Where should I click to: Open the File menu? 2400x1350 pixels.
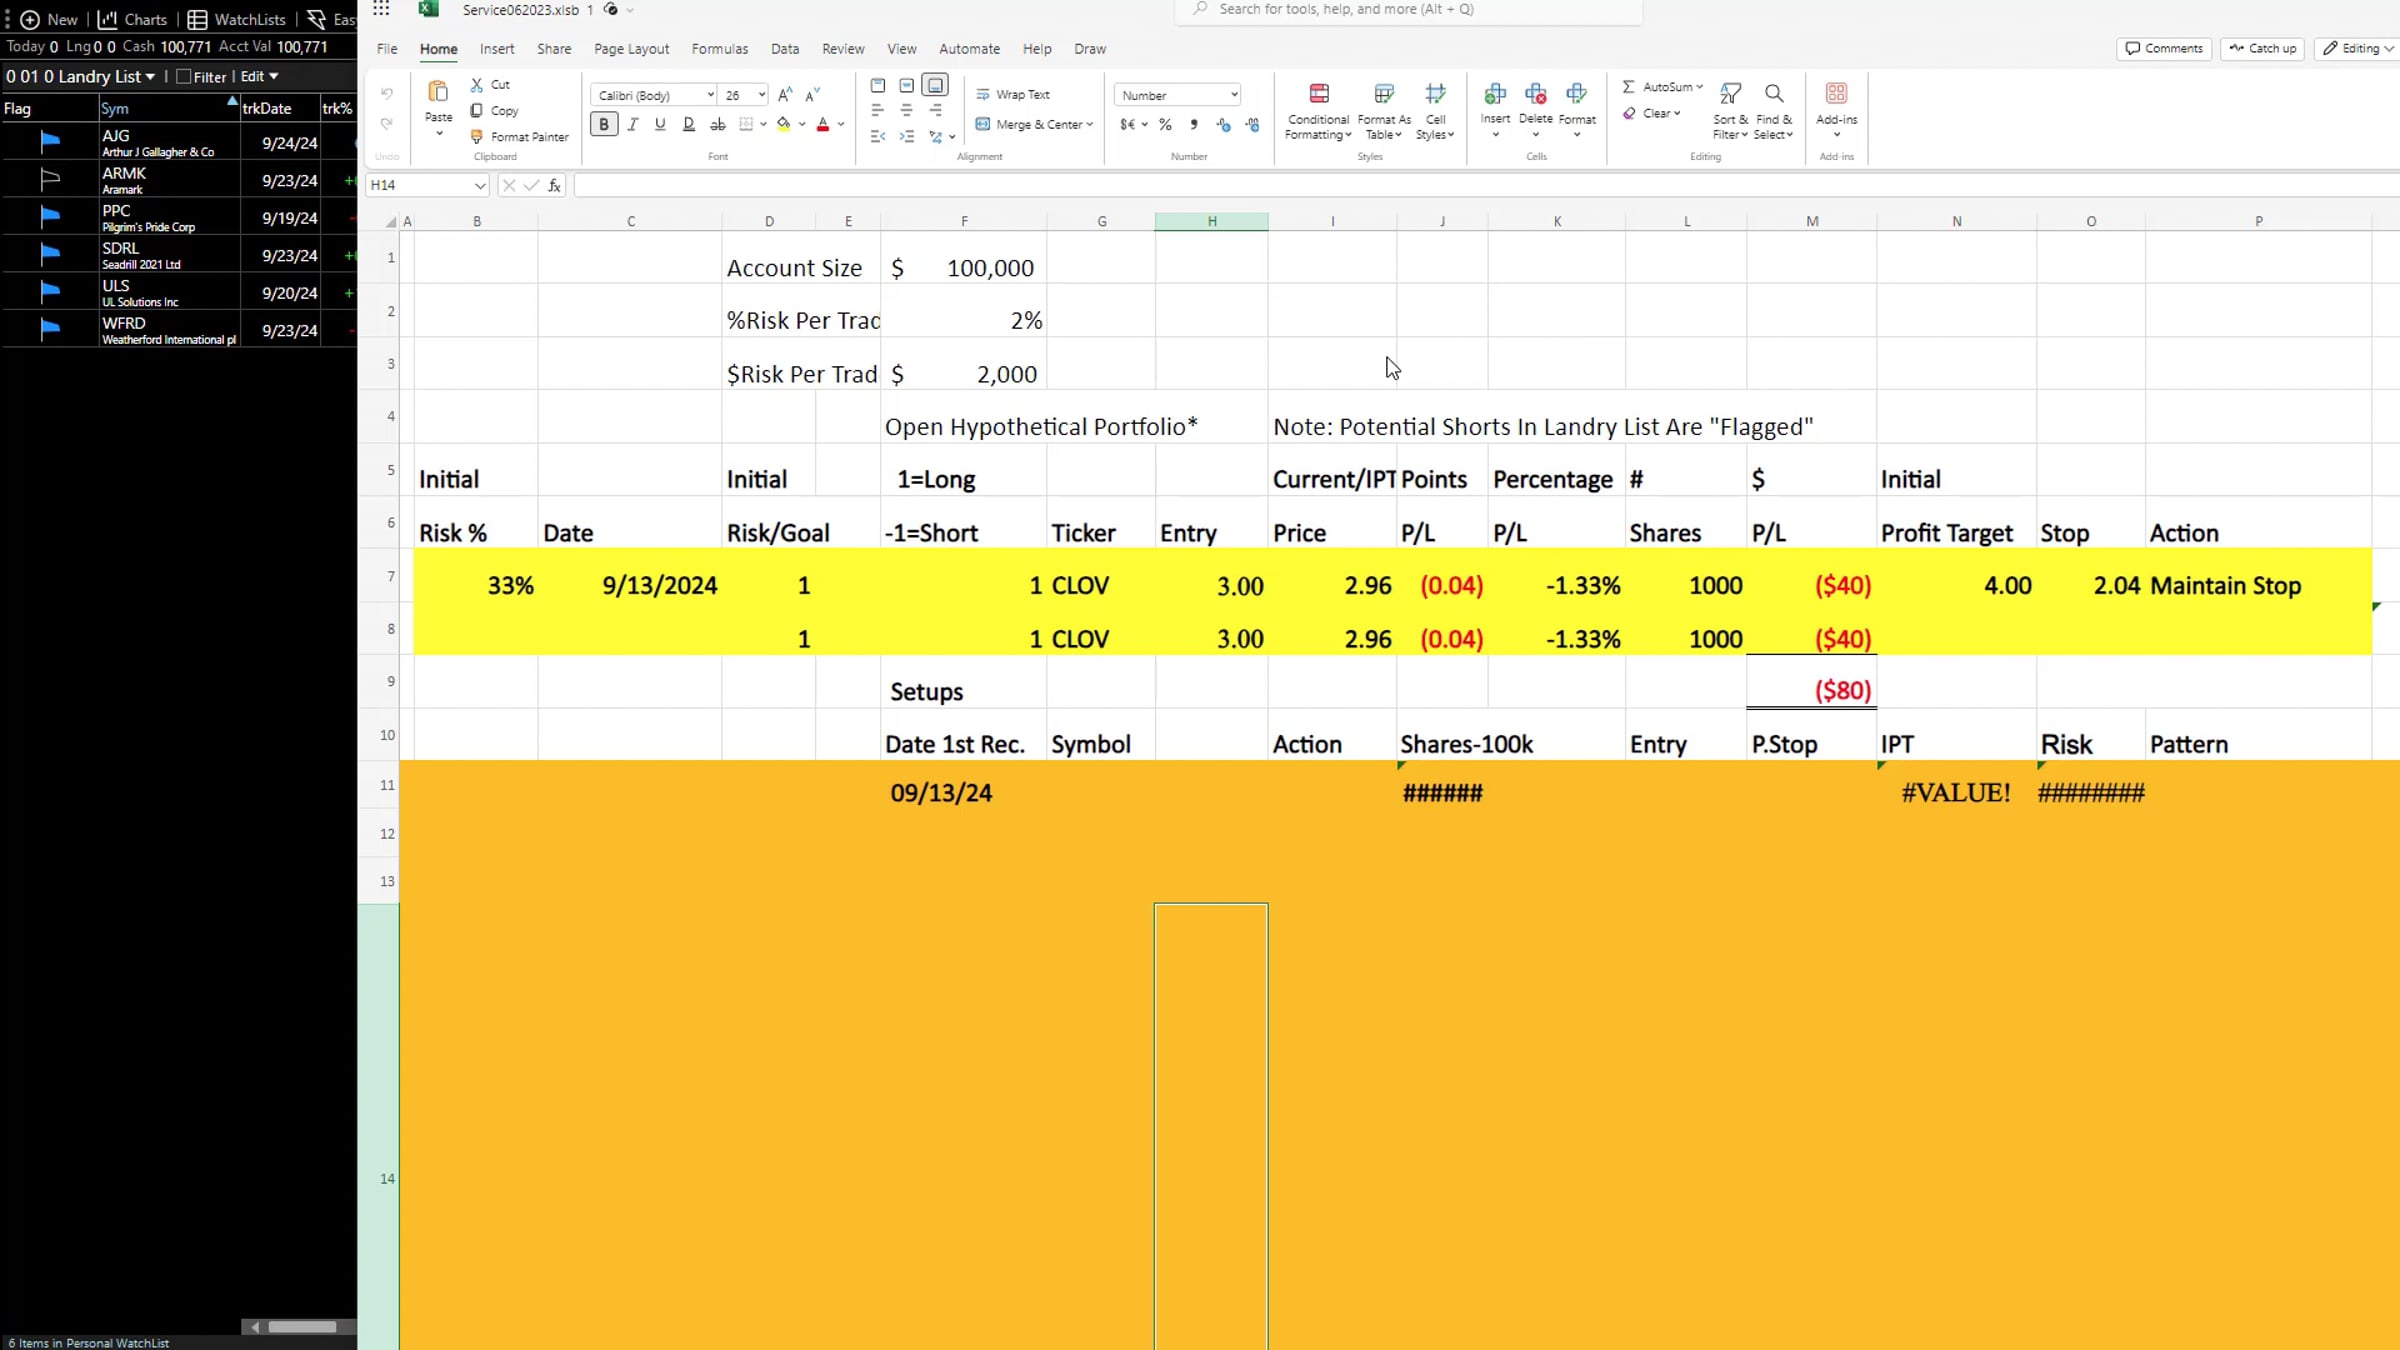(x=387, y=49)
